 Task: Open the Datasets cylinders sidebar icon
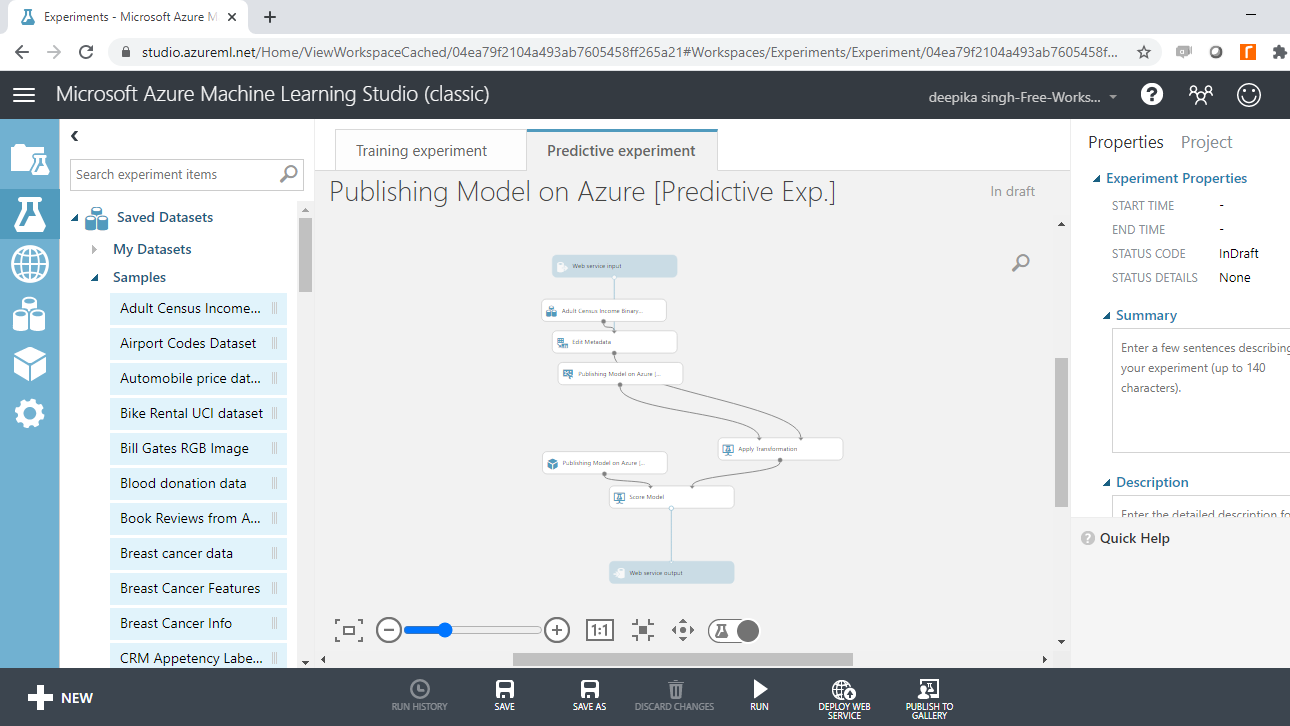(x=29, y=315)
